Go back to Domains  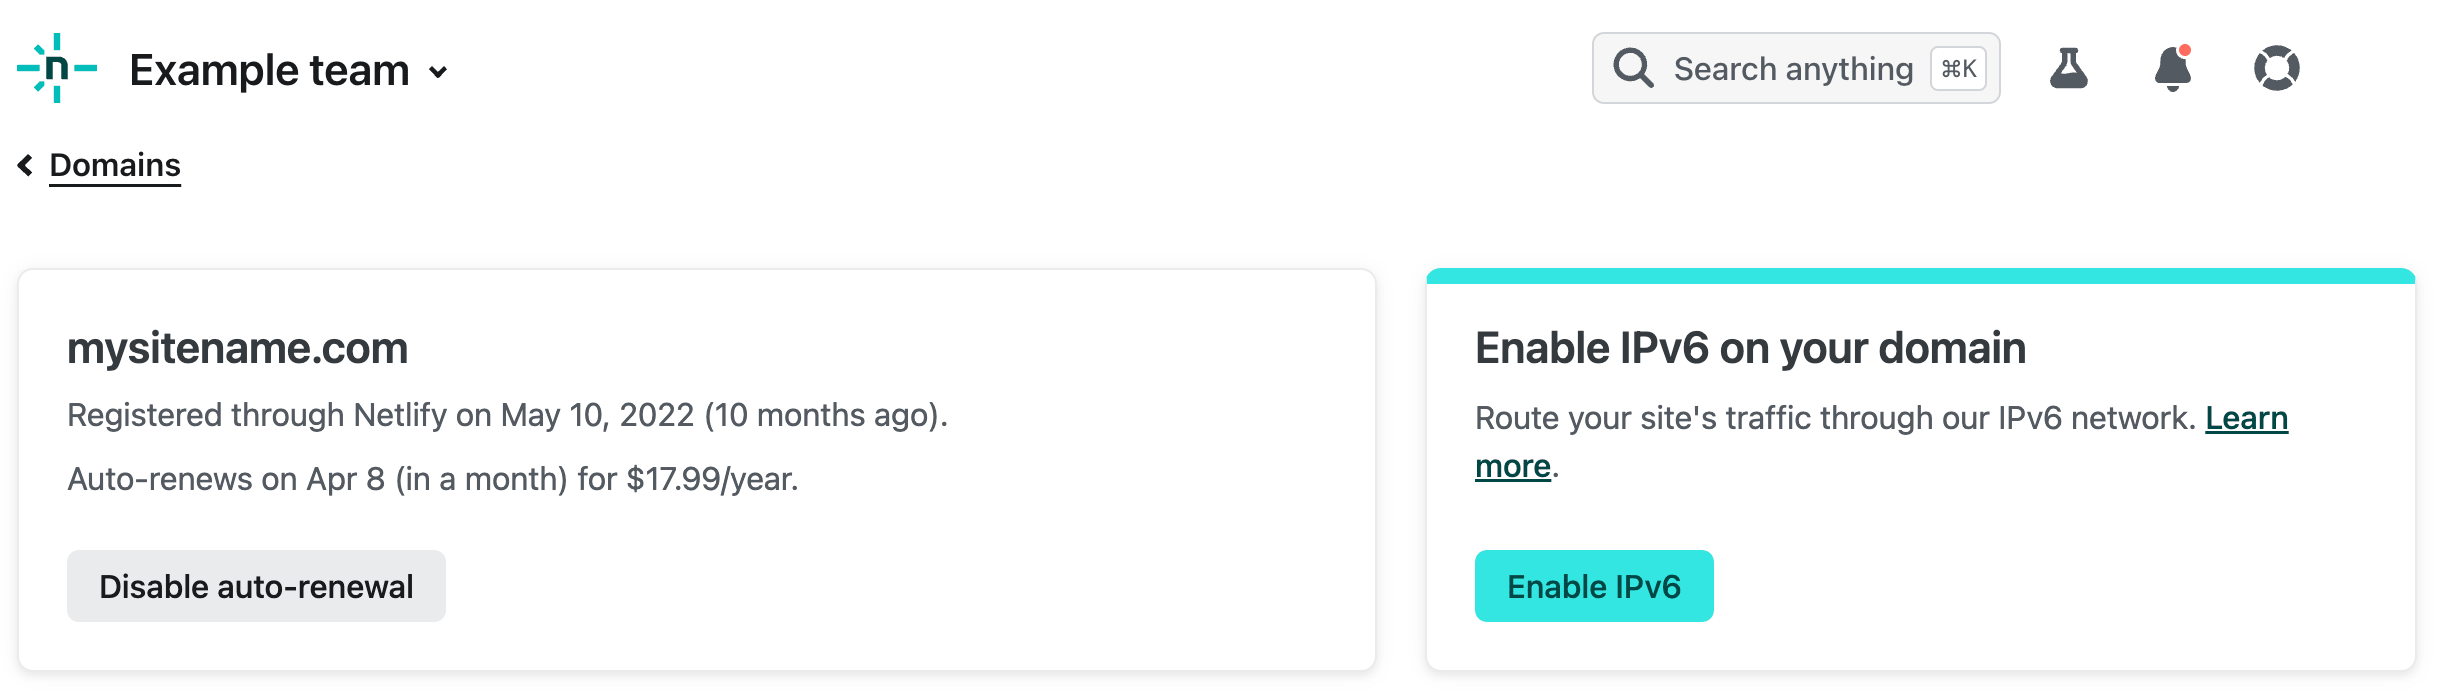[115, 165]
